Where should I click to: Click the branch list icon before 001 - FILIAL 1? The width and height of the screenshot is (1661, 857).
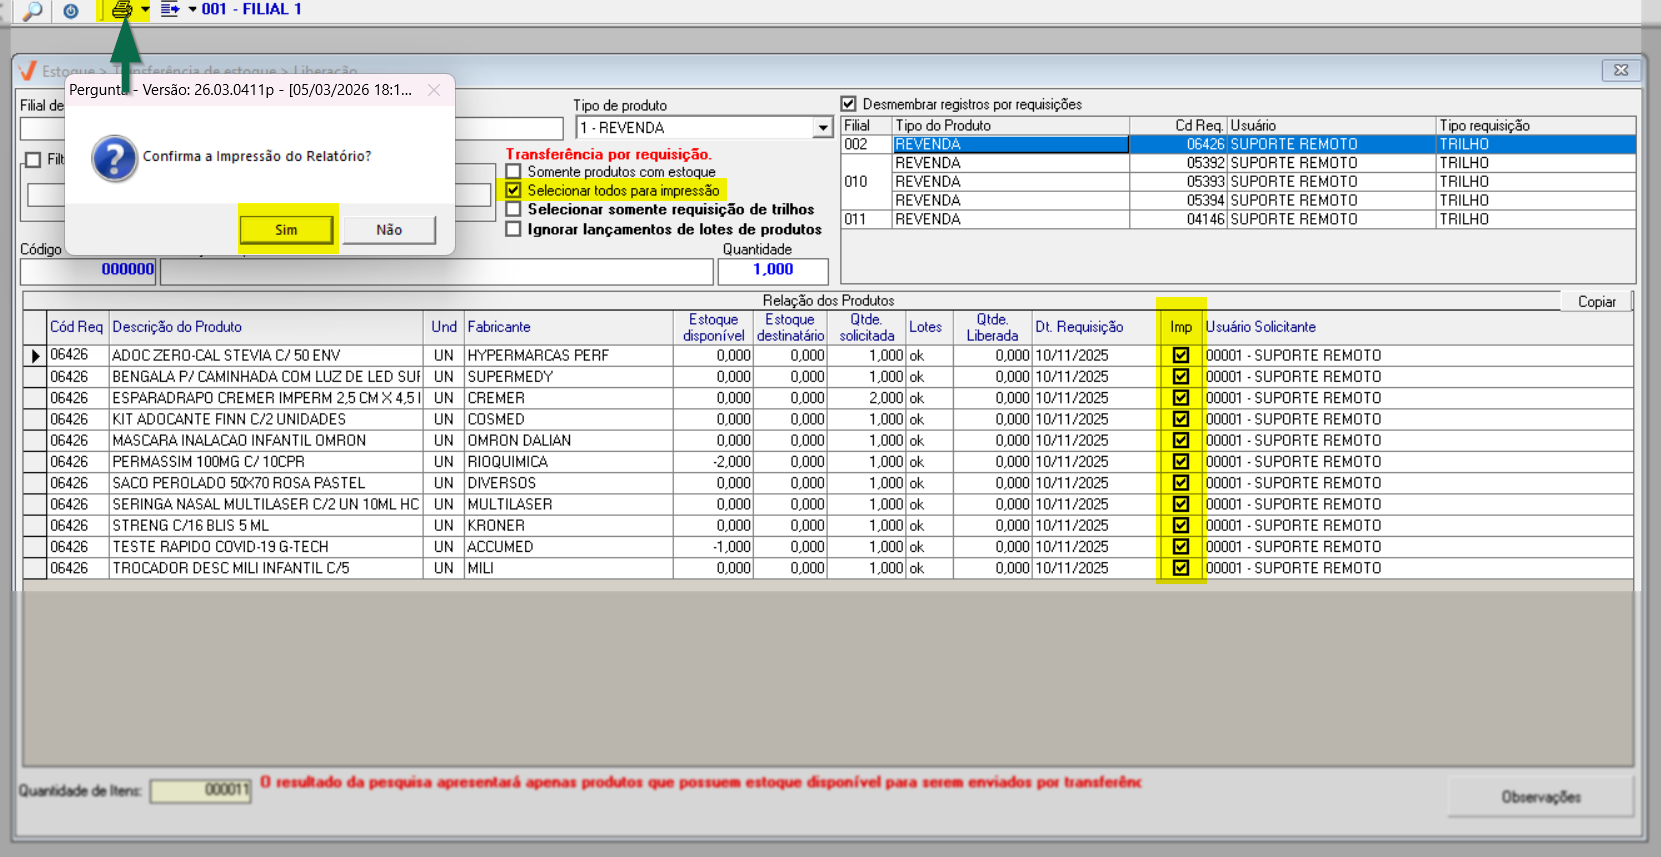169,9
